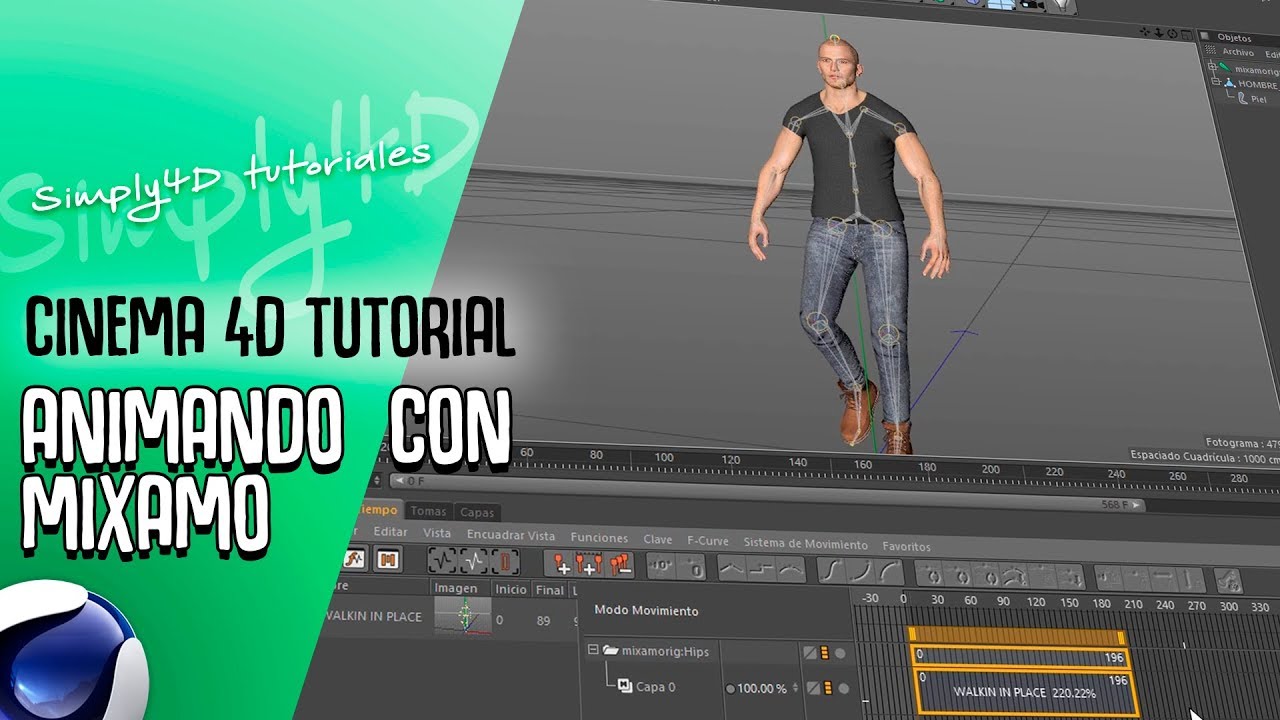Viewport: 1280px width, 720px height.
Task: Click the 100.00 % weight input field
Action: [x=761, y=689]
